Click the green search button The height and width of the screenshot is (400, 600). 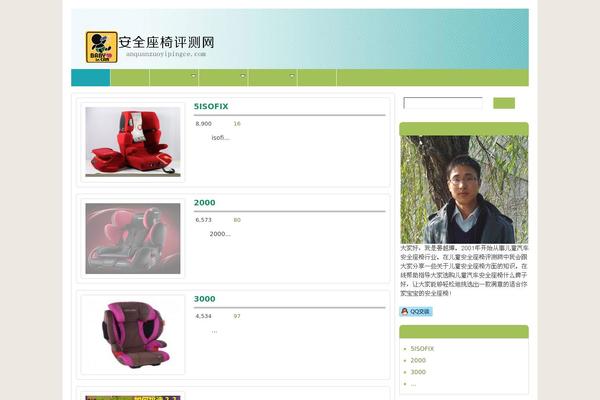pos(504,103)
